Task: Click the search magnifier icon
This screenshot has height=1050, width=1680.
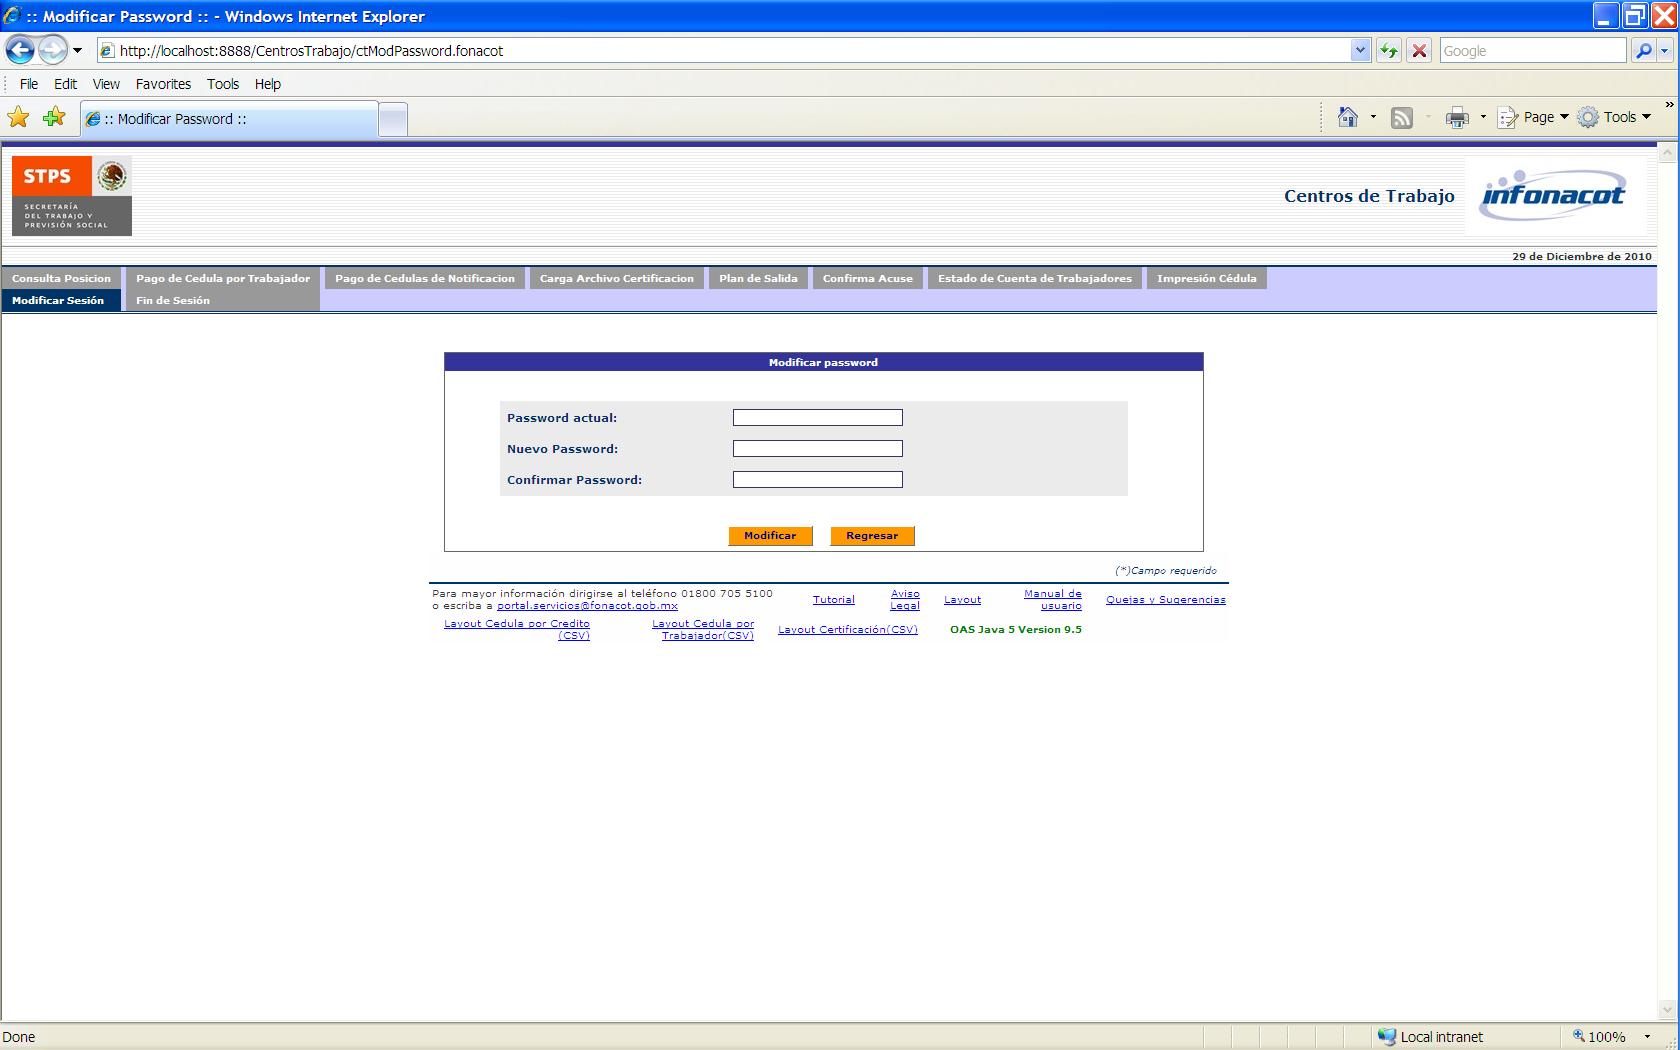Action: [x=1642, y=50]
